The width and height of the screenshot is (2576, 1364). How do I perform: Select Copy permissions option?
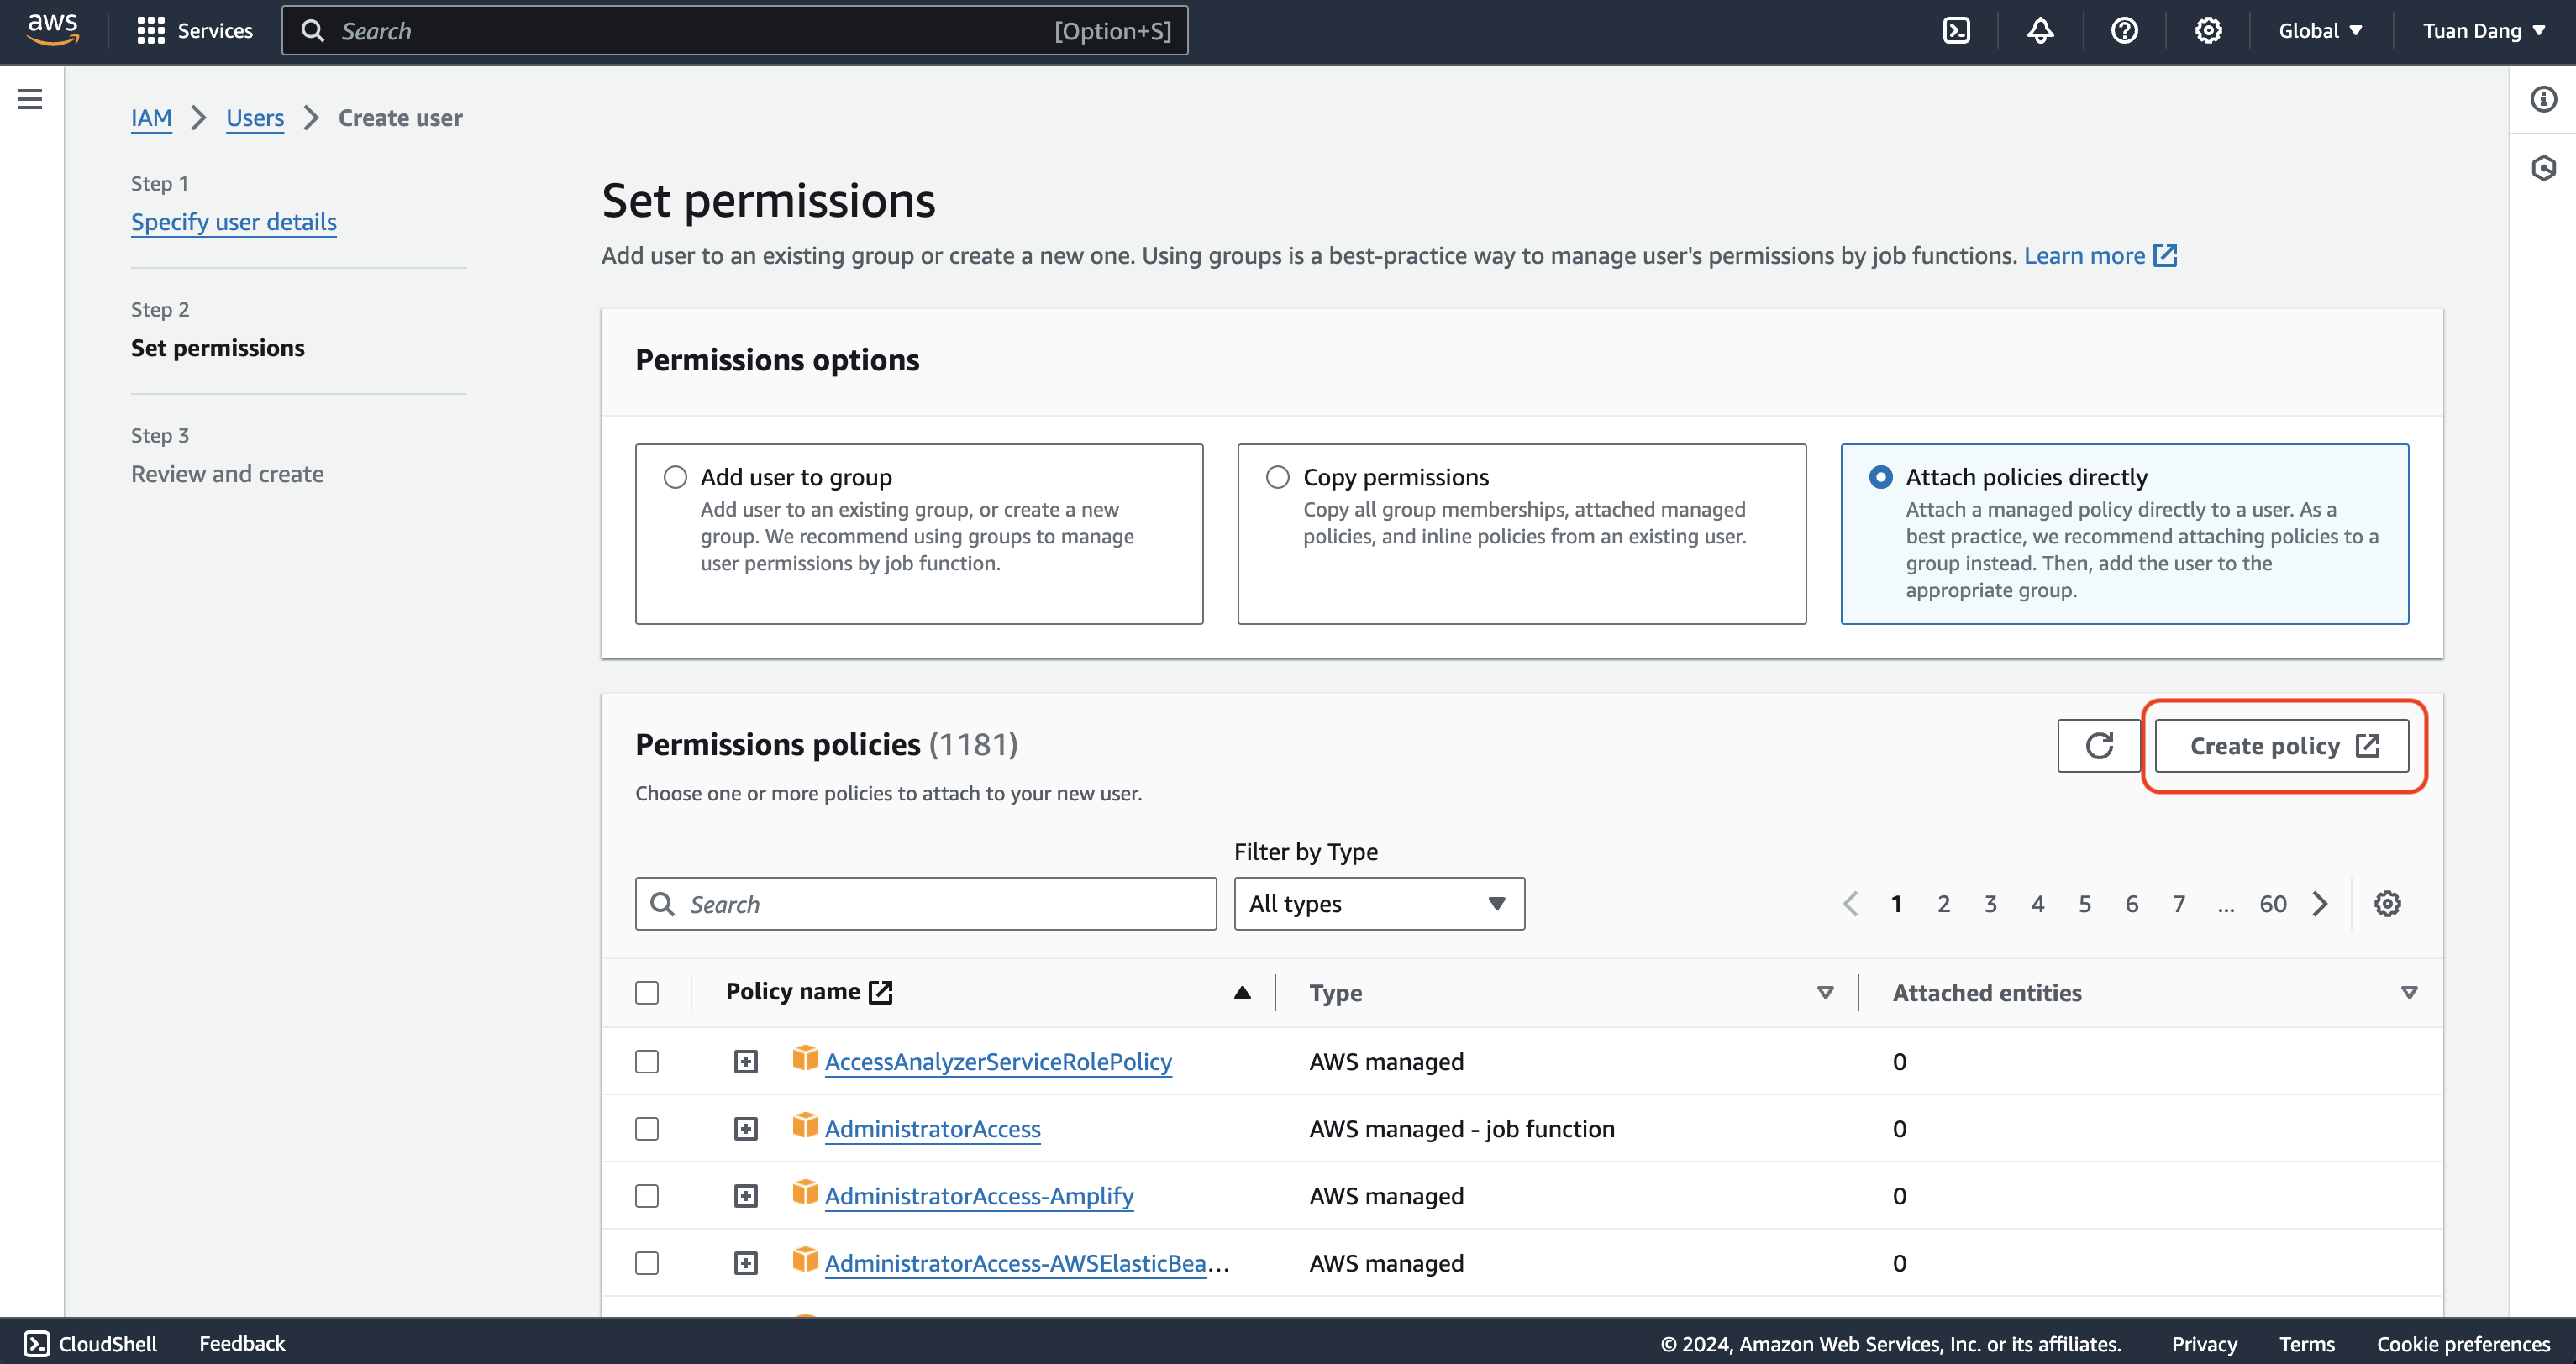1278,477
